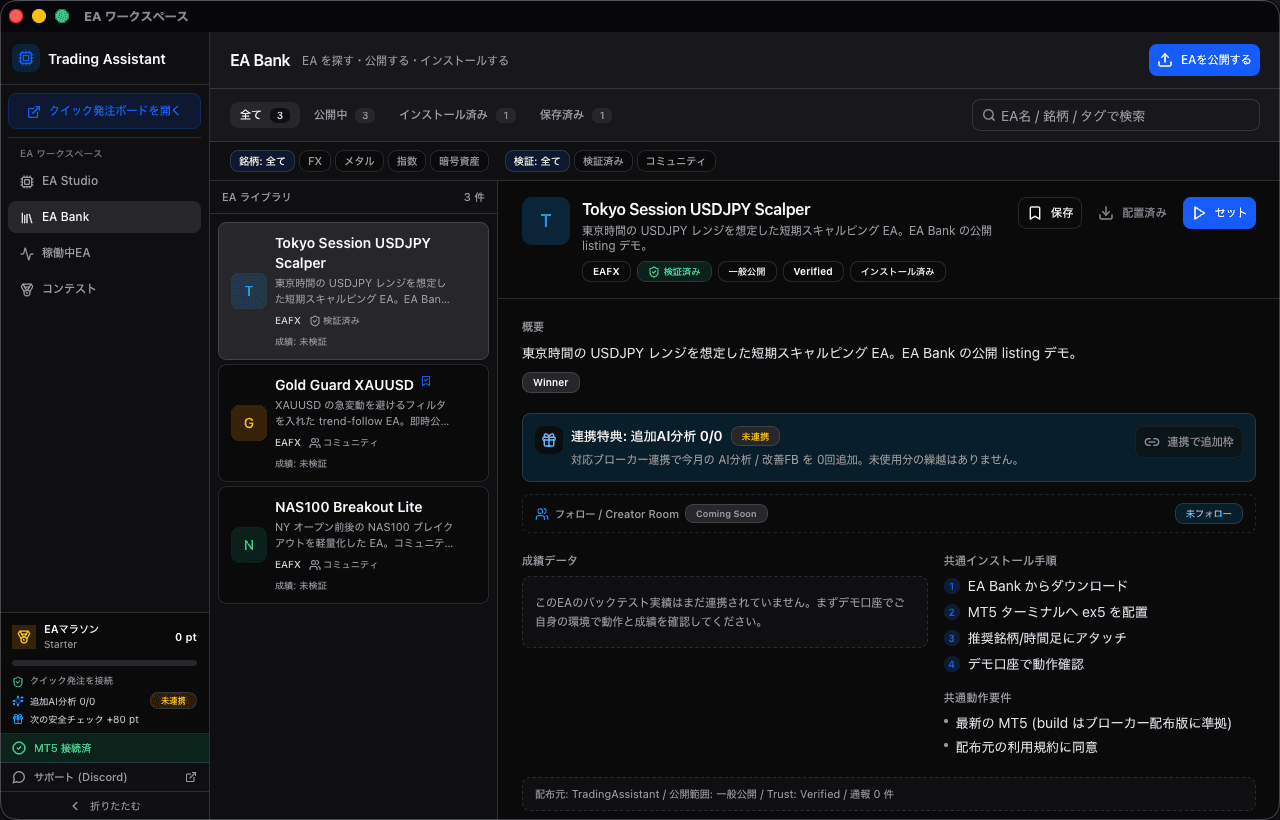Toggle 銘柄: 全て filter chip
This screenshot has width=1280, height=820.
pyautogui.click(x=262, y=161)
